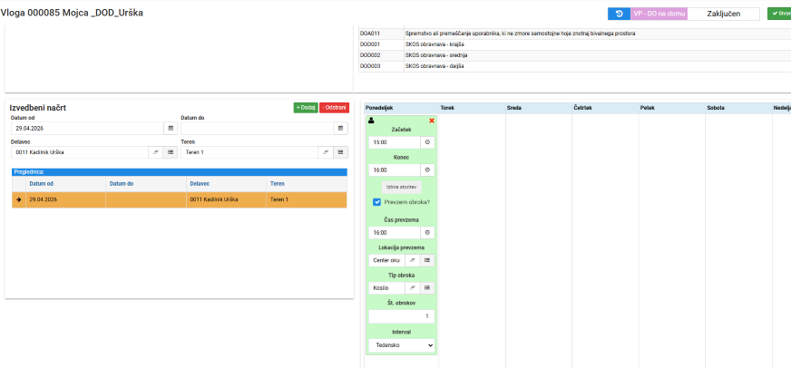Click the Čas prevzema field 16:00

coord(394,233)
